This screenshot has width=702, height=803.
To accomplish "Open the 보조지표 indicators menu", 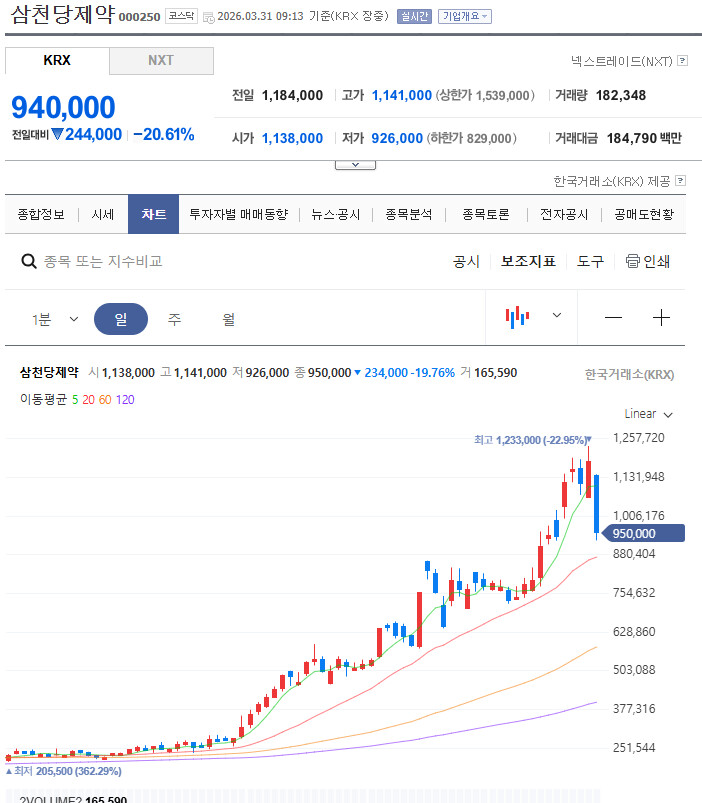I will tap(528, 261).
